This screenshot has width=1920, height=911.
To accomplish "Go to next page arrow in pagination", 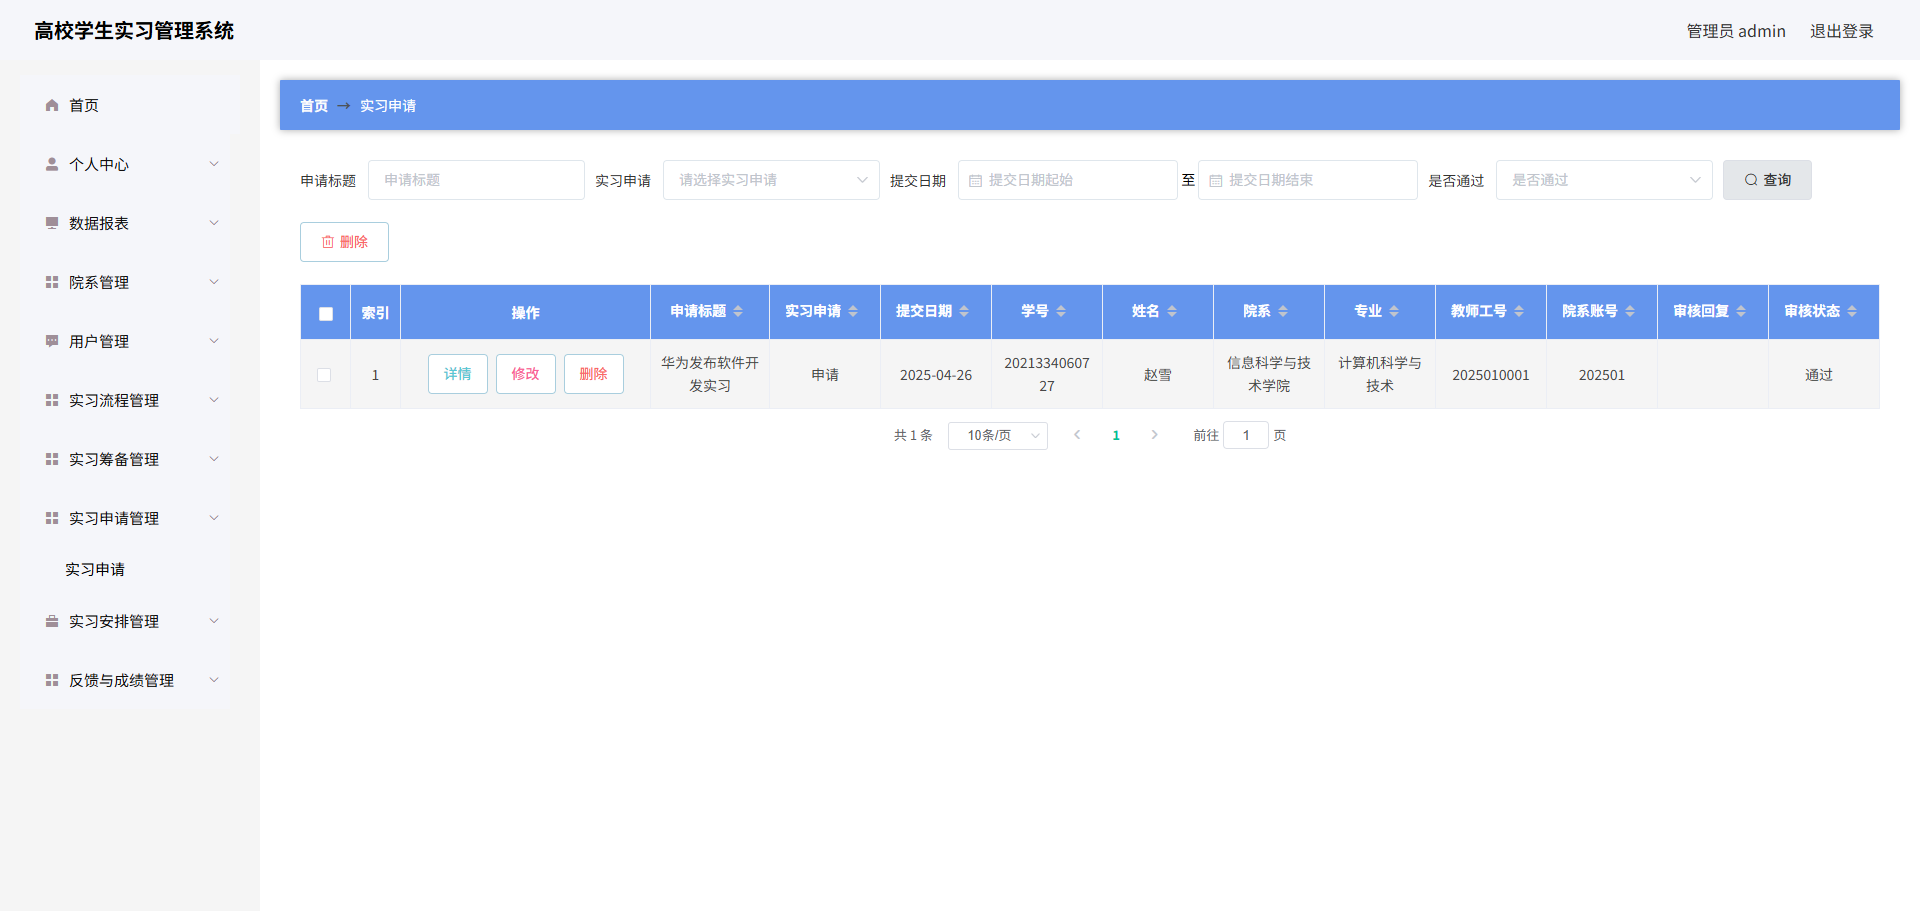I will pos(1155,435).
